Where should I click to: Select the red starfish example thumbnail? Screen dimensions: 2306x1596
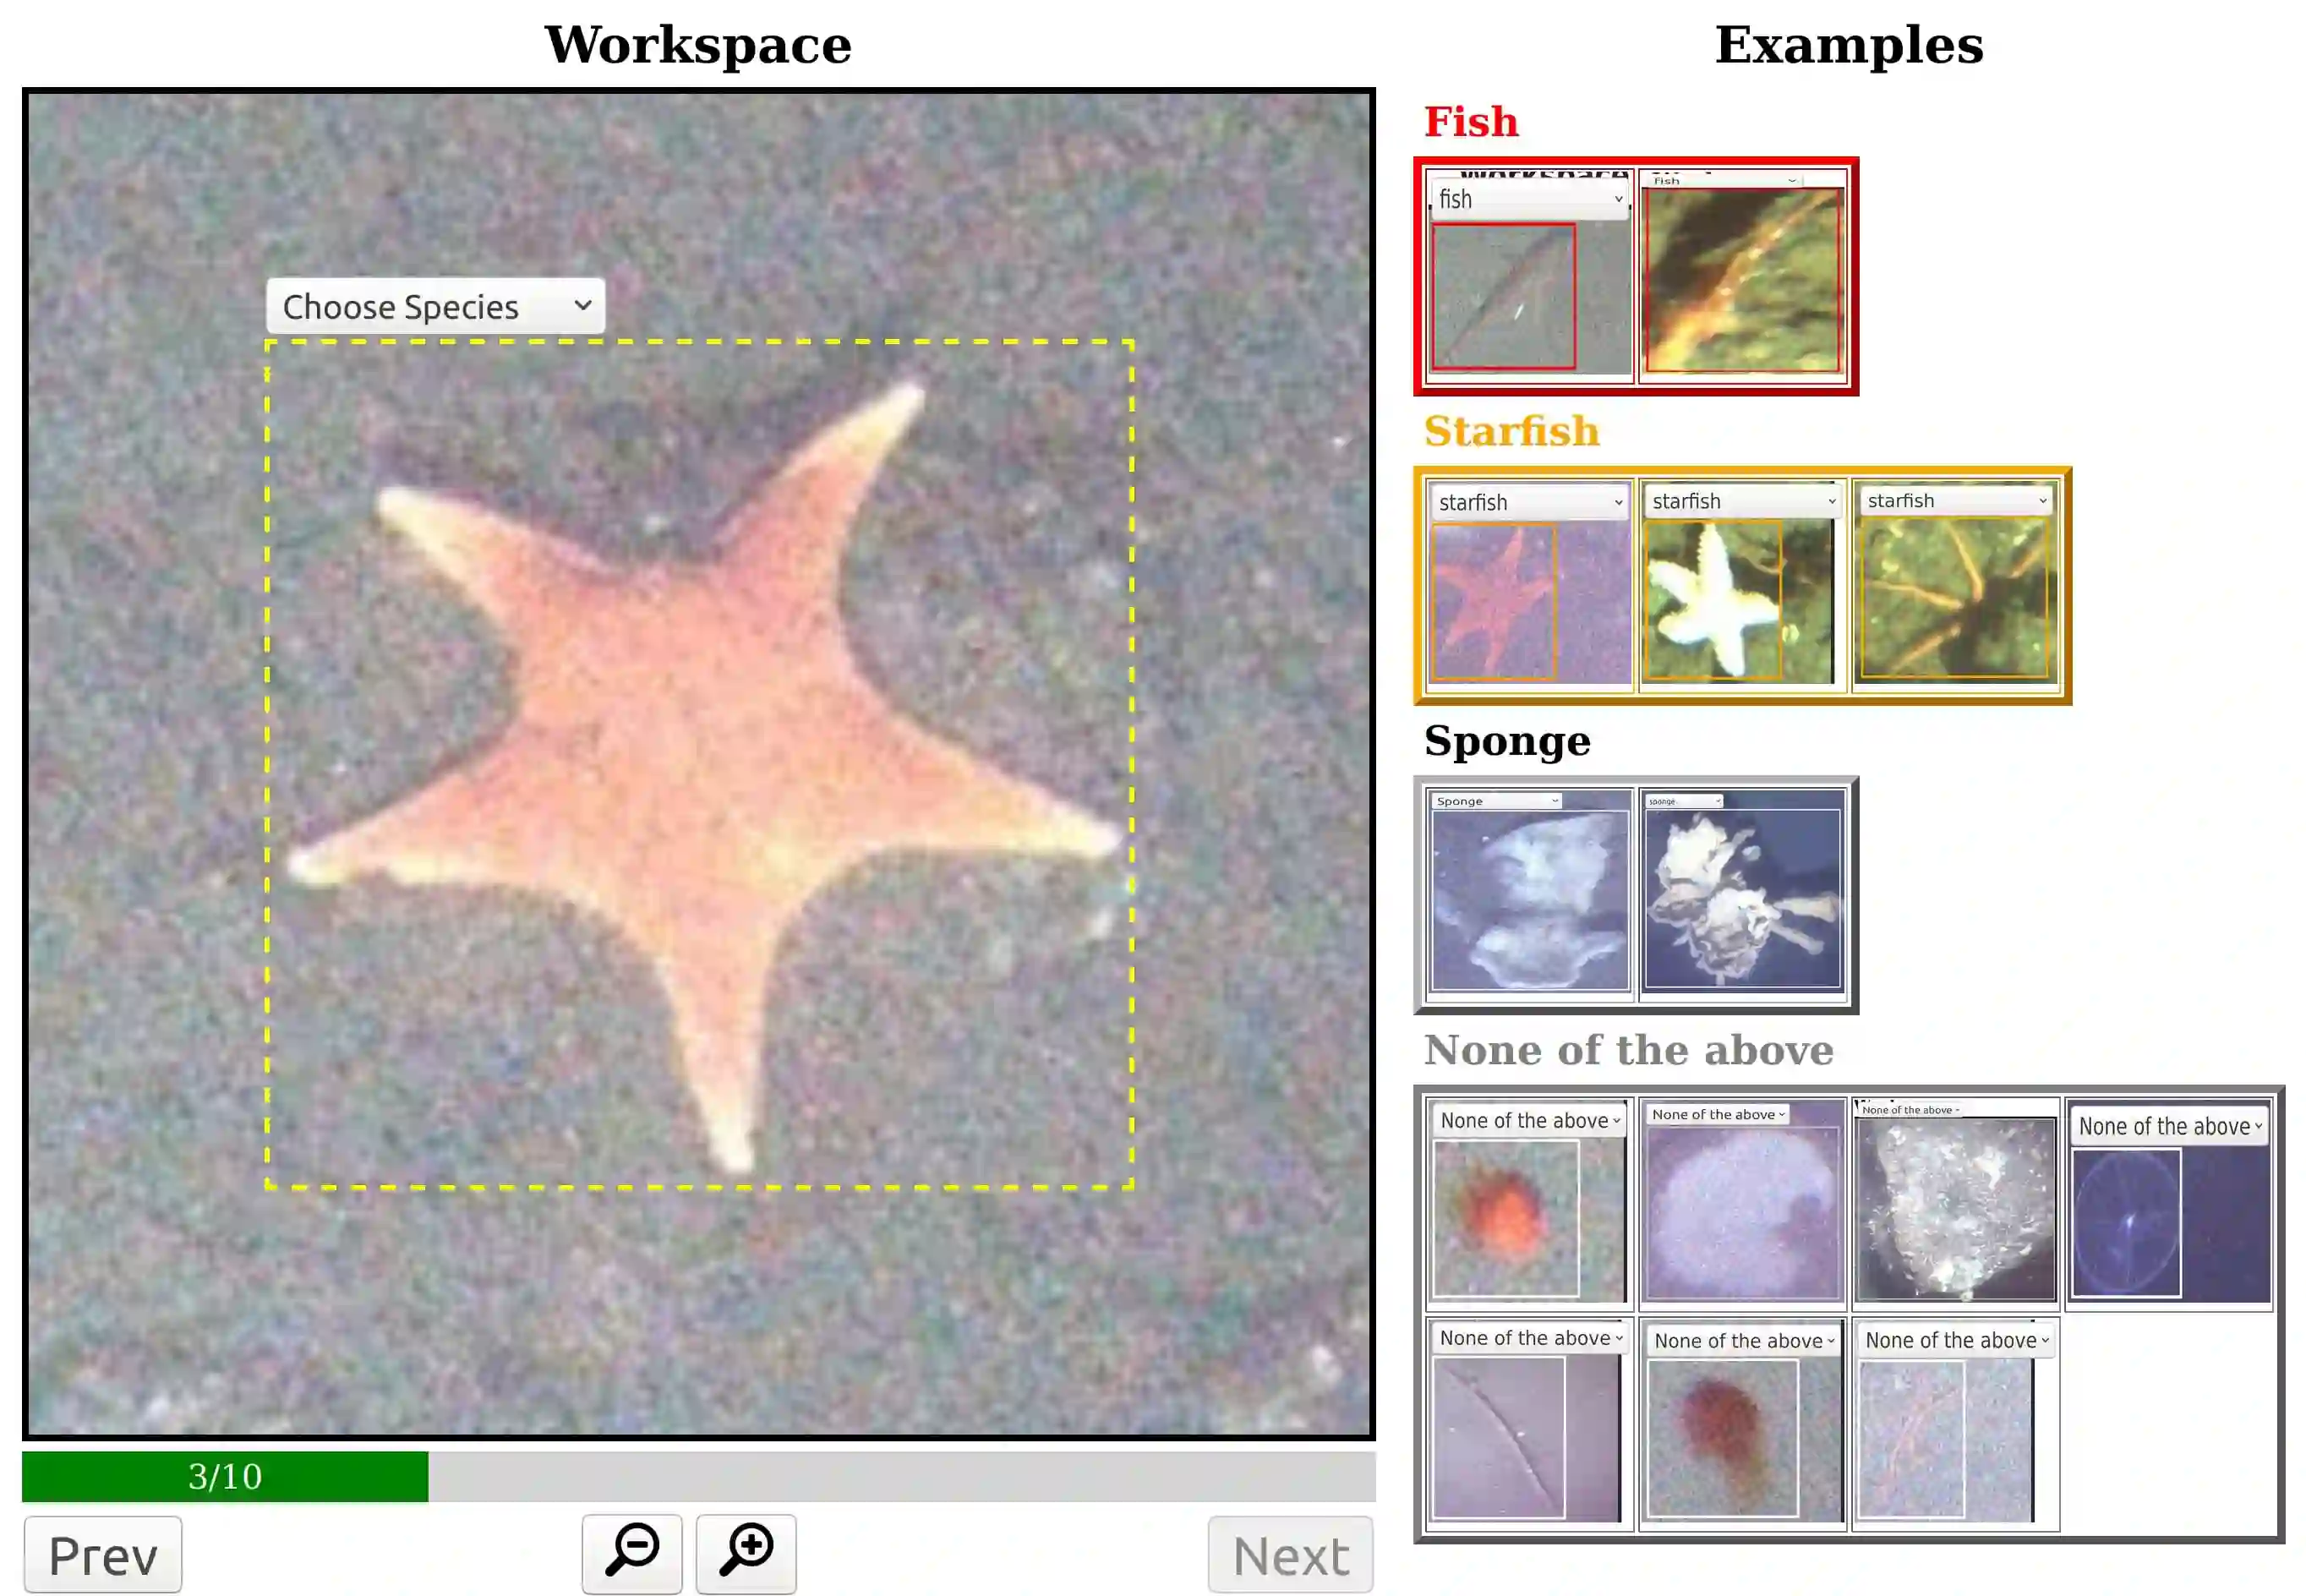point(1495,602)
